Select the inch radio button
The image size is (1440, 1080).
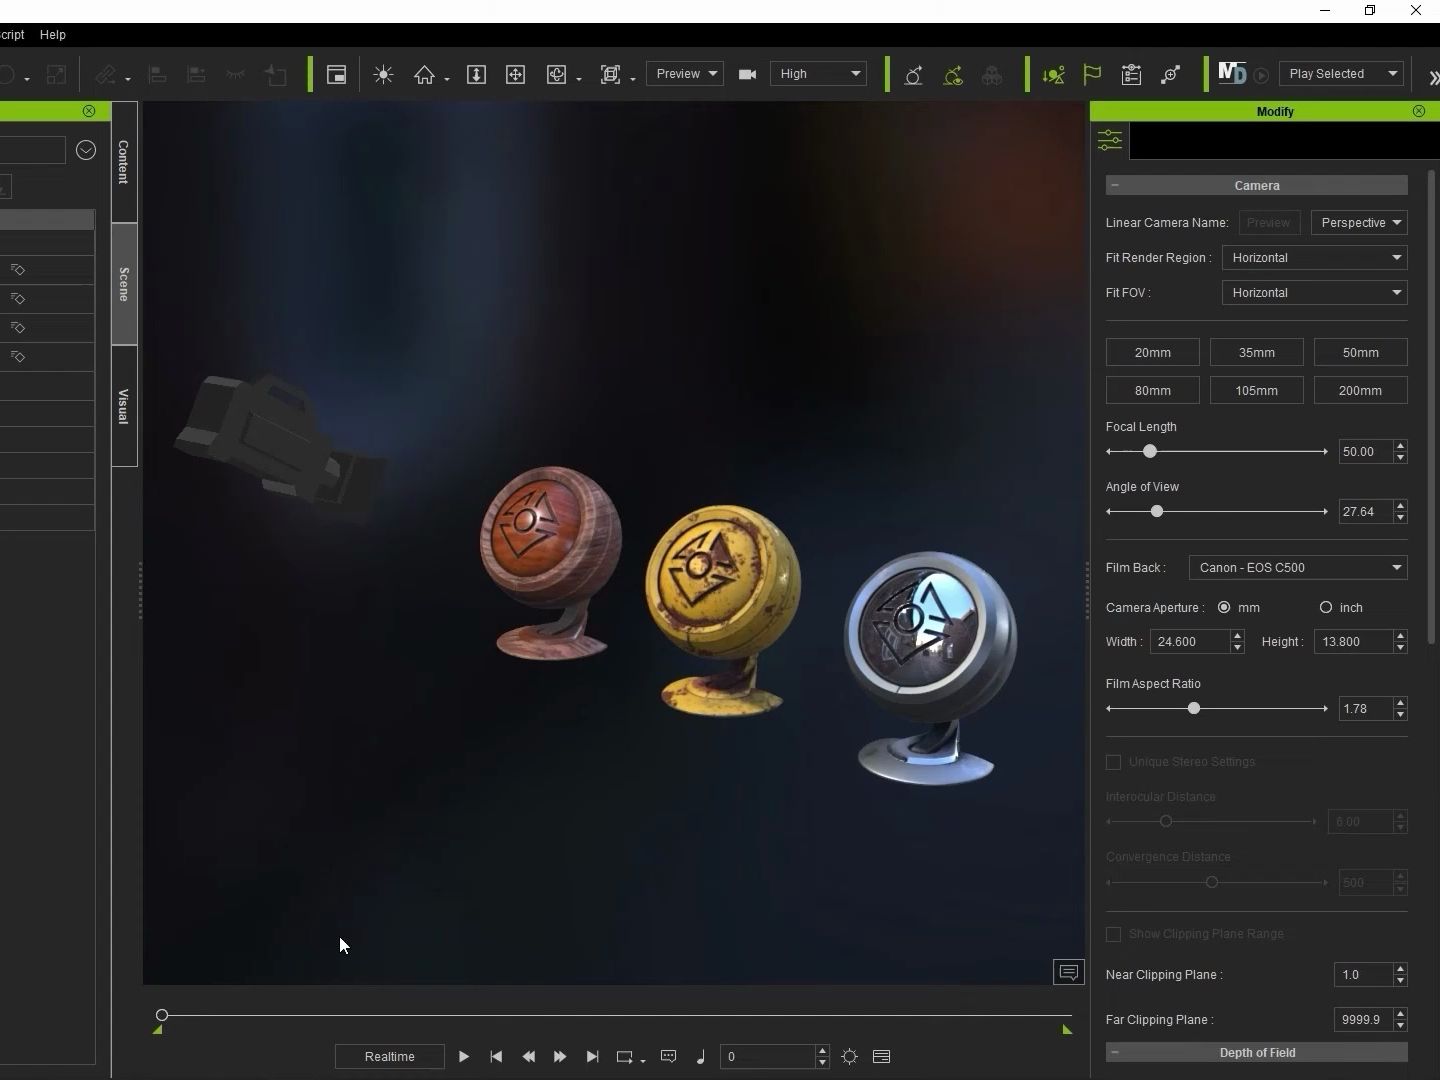point(1326,608)
